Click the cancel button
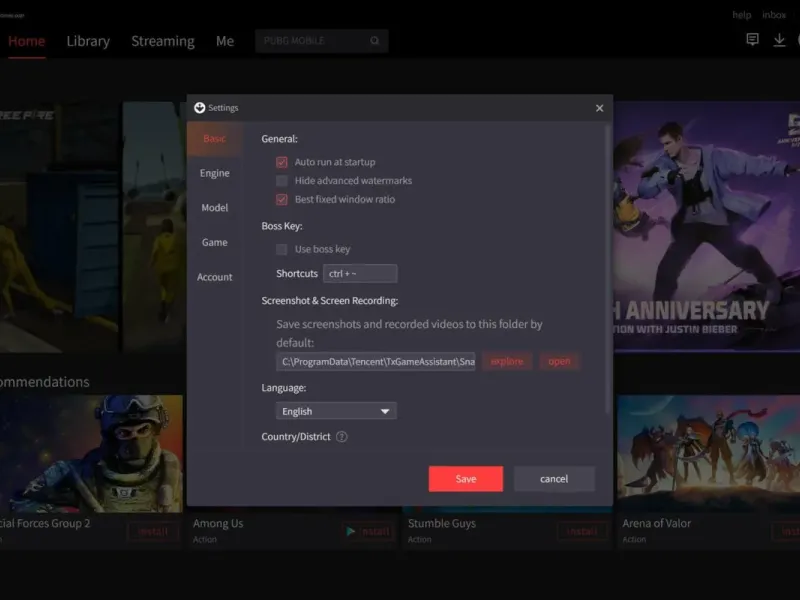The image size is (800, 600). coord(554,479)
